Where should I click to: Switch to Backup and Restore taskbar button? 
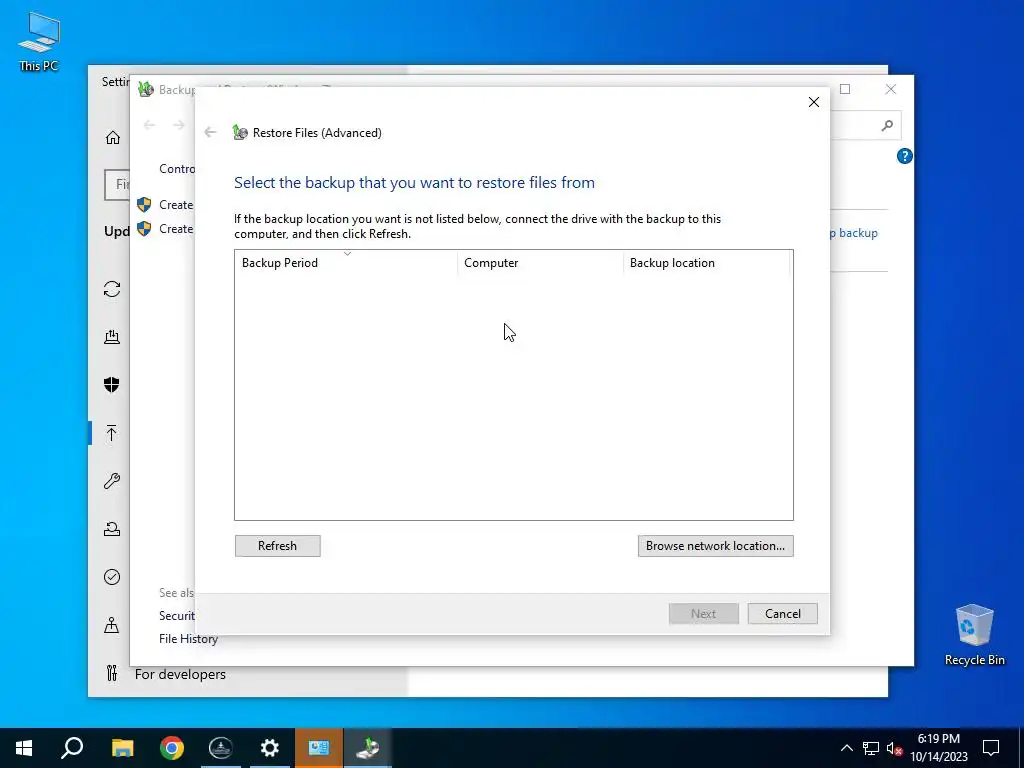368,748
